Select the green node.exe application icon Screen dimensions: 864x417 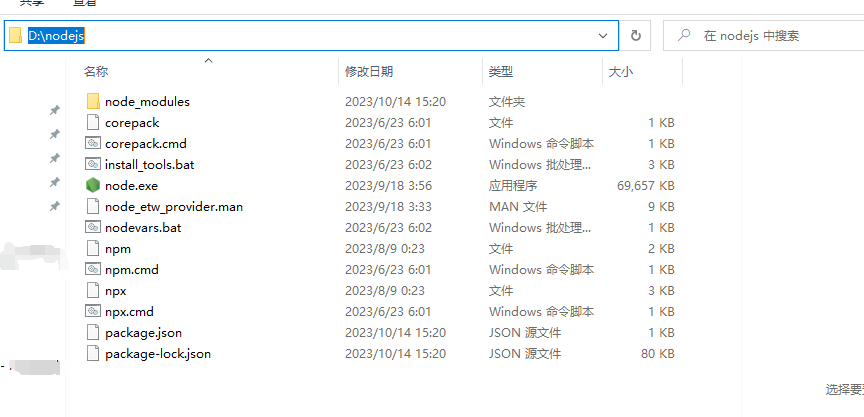click(x=93, y=186)
